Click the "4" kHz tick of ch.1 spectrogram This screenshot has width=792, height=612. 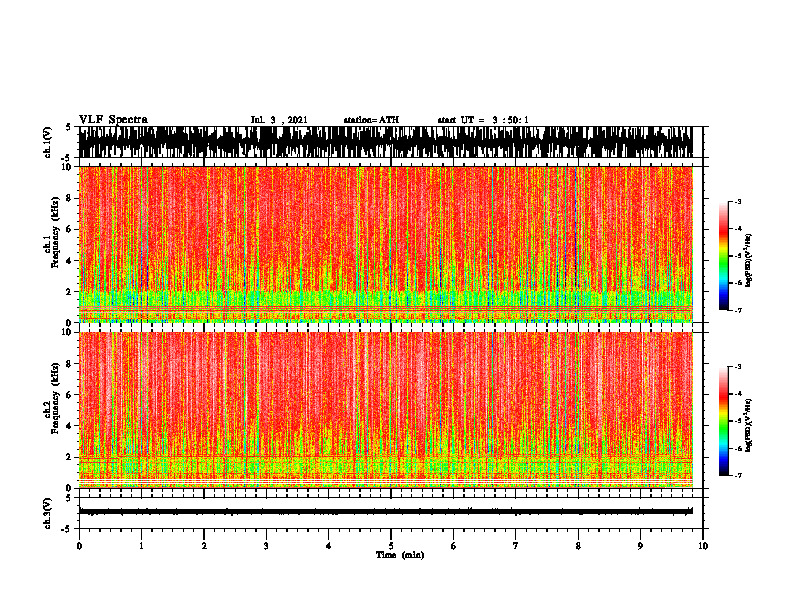tap(70, 261)
